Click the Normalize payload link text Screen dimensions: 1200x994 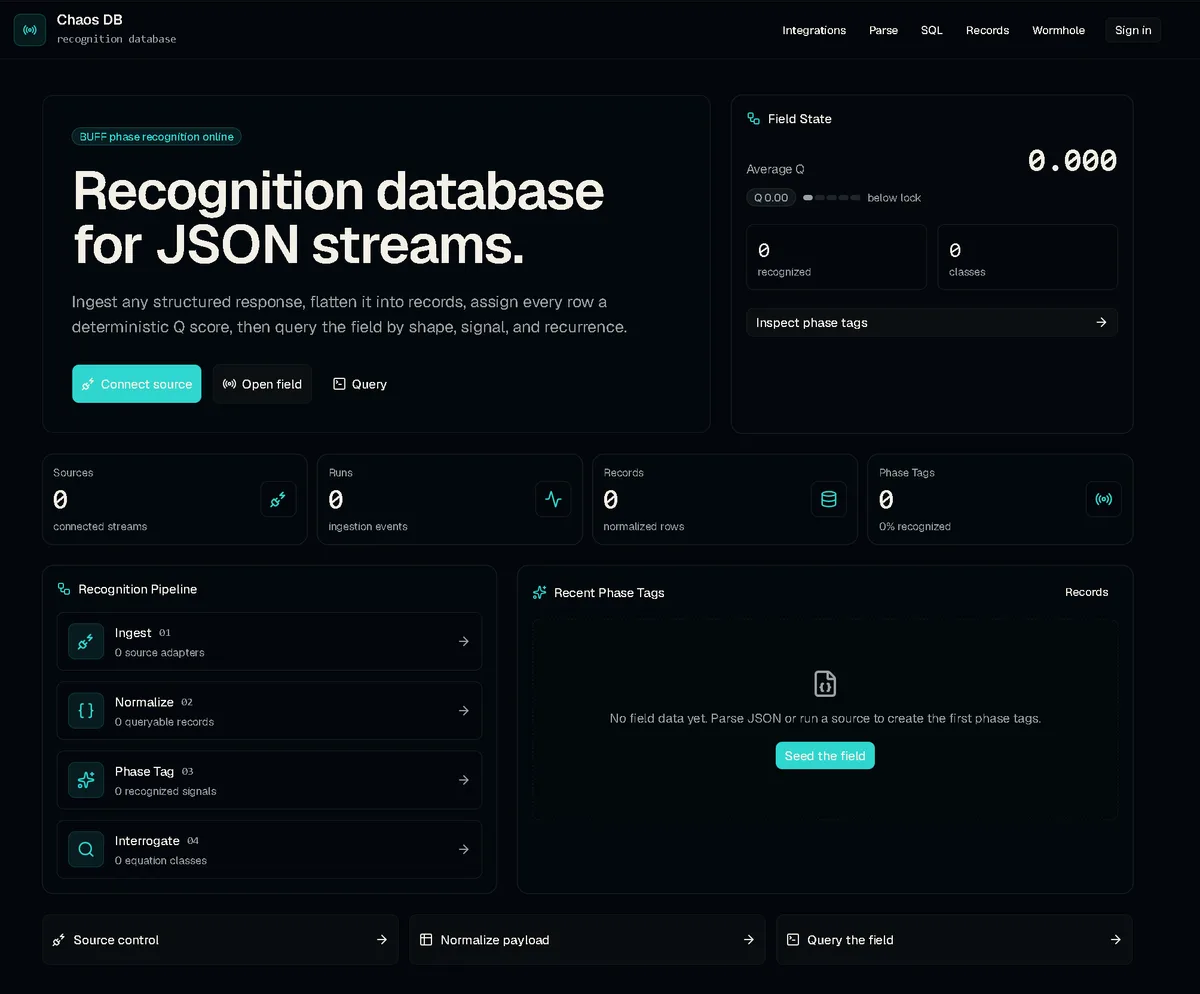pyautogui.click(x=495, y=940)
